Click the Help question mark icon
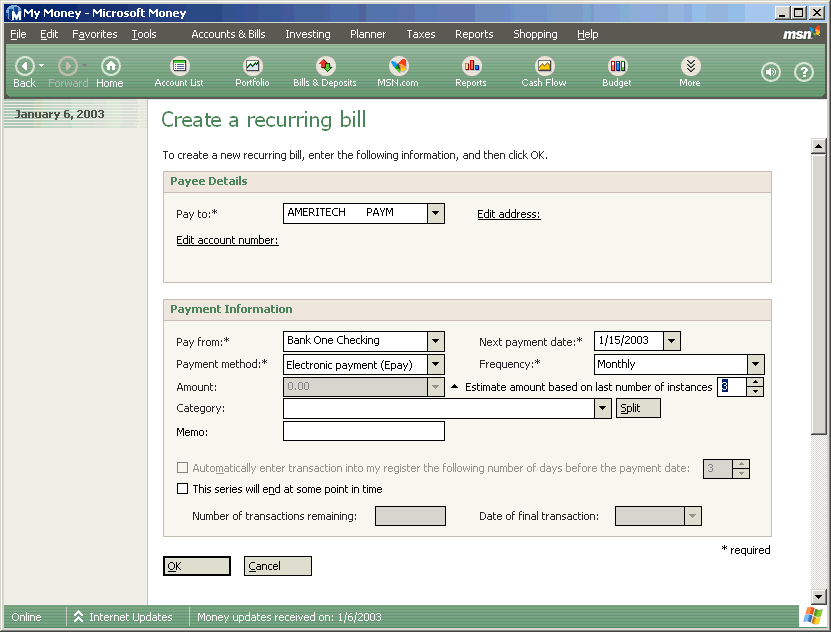Screen dimensions: 831x632 pyautogui.click(x=803, y=72)
